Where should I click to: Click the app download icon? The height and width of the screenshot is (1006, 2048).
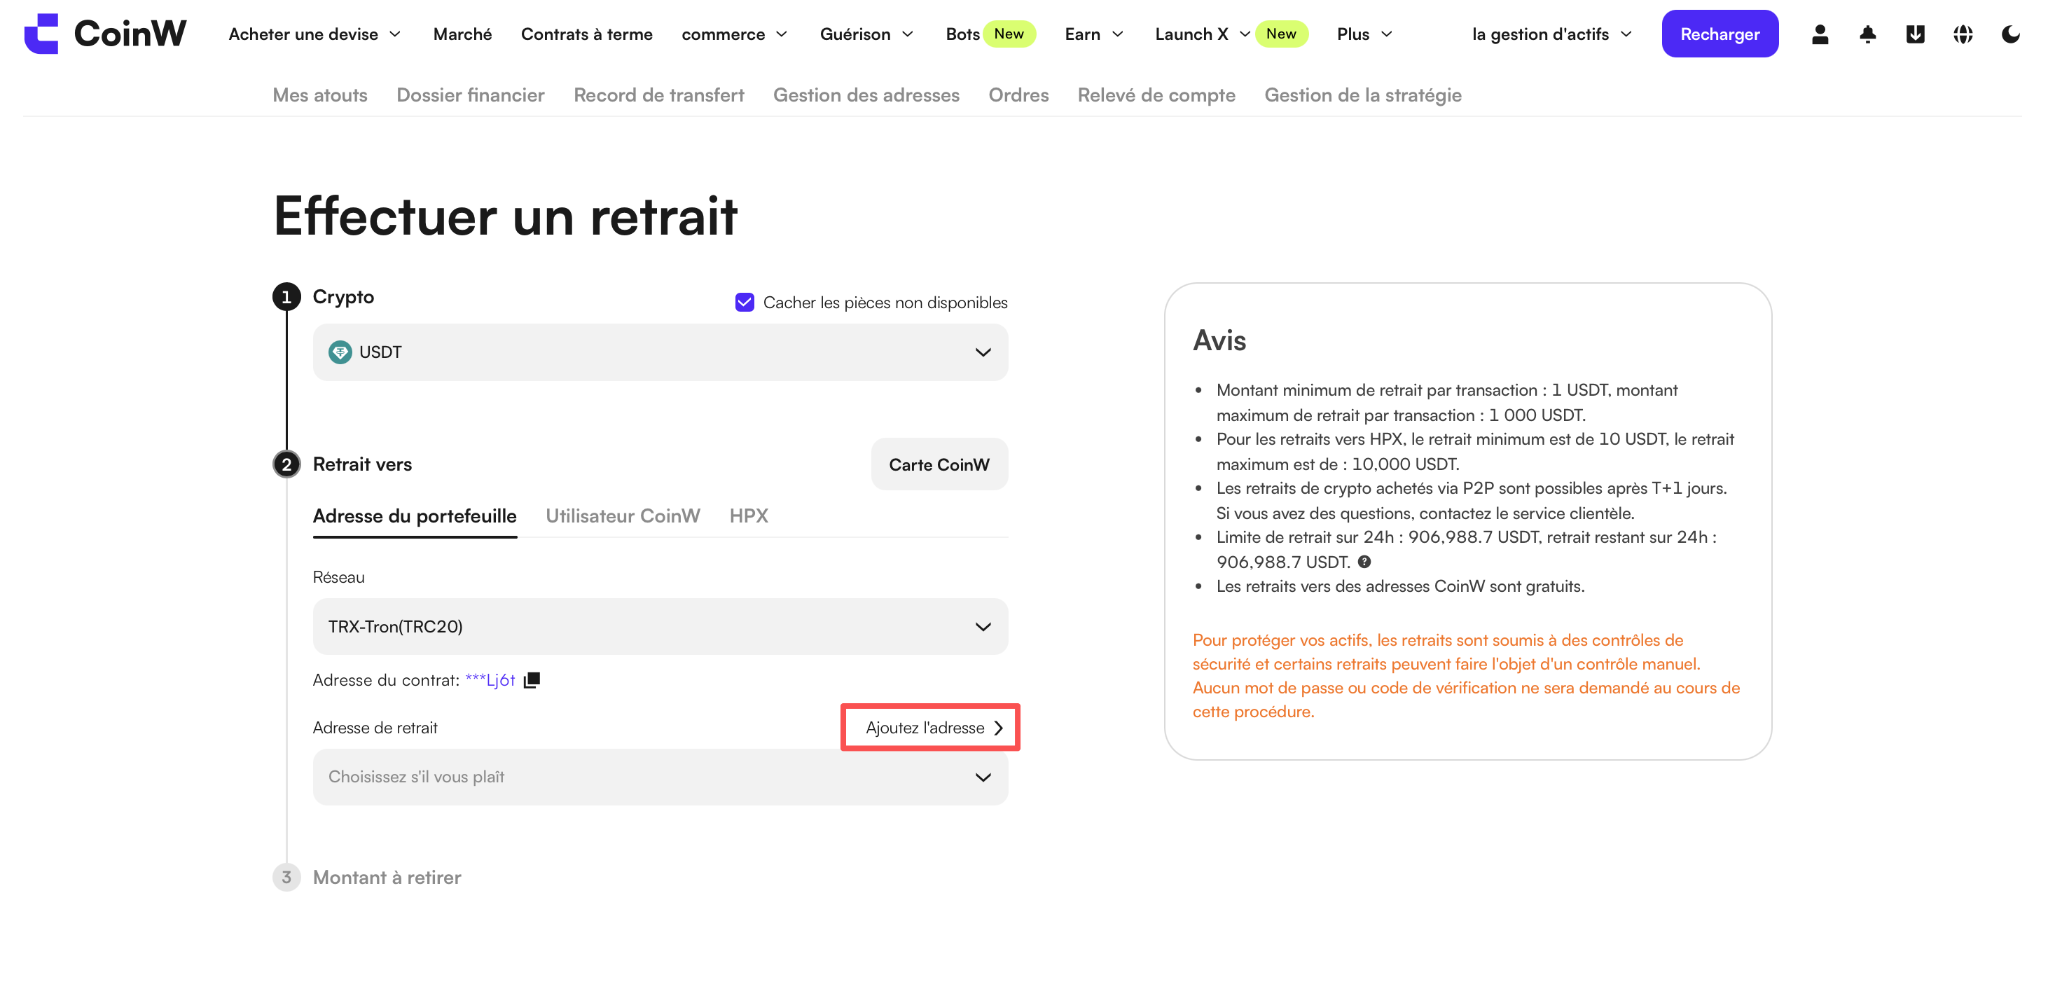(1915, 34)
